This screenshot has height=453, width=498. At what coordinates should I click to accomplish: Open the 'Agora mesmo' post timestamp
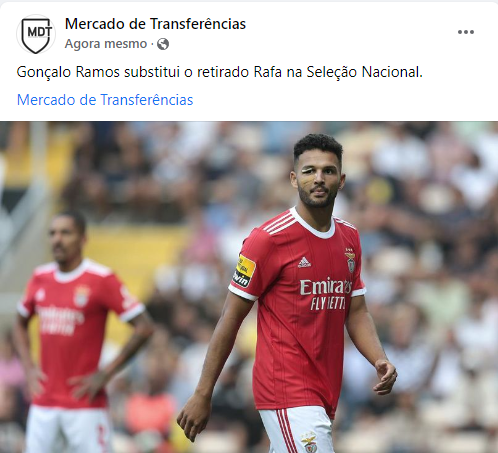[106, 44]
